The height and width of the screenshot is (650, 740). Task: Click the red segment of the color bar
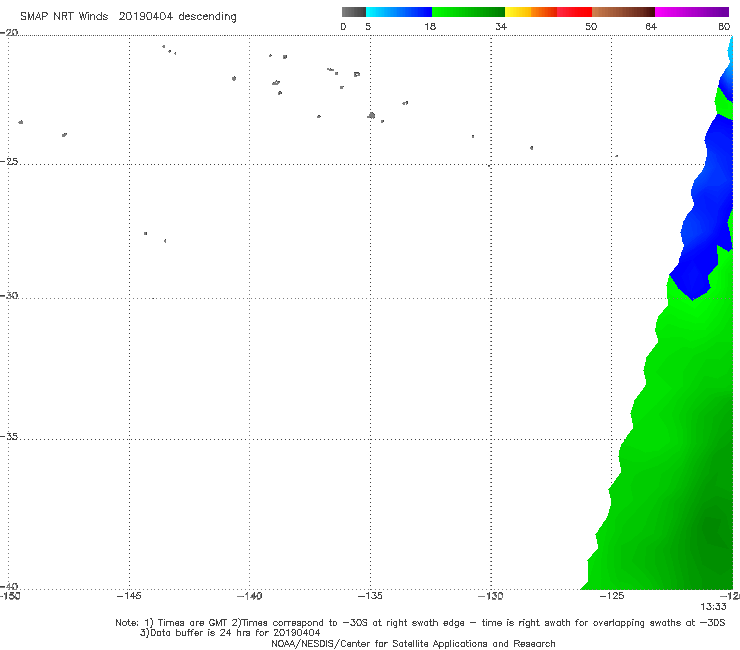(574, 12)
